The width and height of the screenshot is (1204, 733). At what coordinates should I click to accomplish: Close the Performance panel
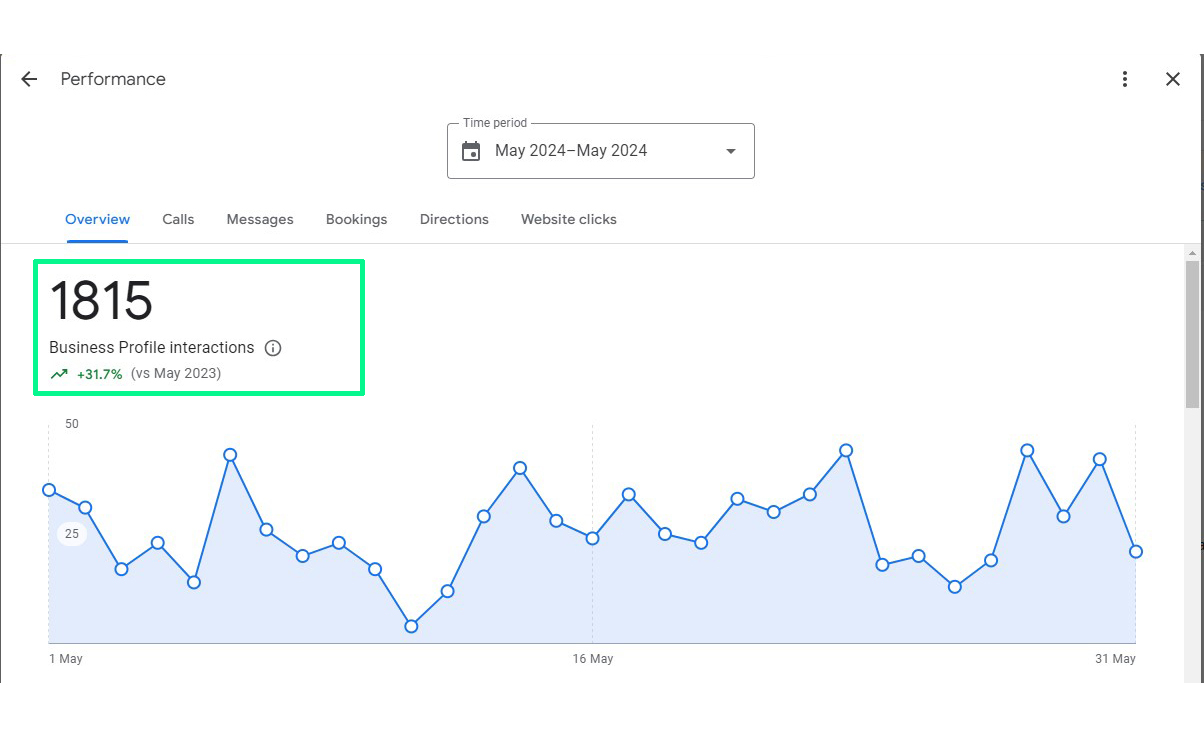(x=1173, y=79)
